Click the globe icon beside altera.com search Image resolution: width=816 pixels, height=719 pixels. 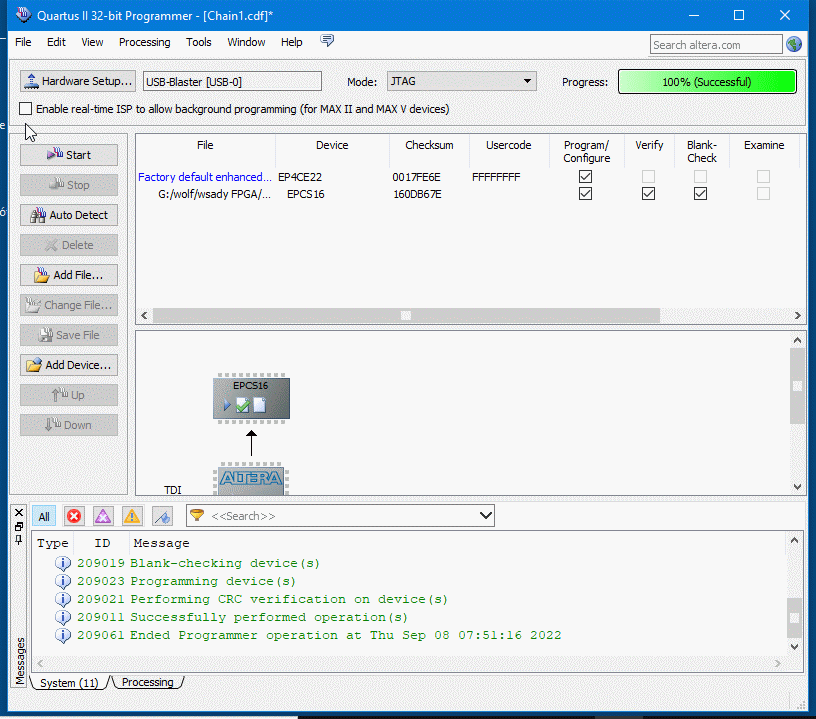point(794,44)
